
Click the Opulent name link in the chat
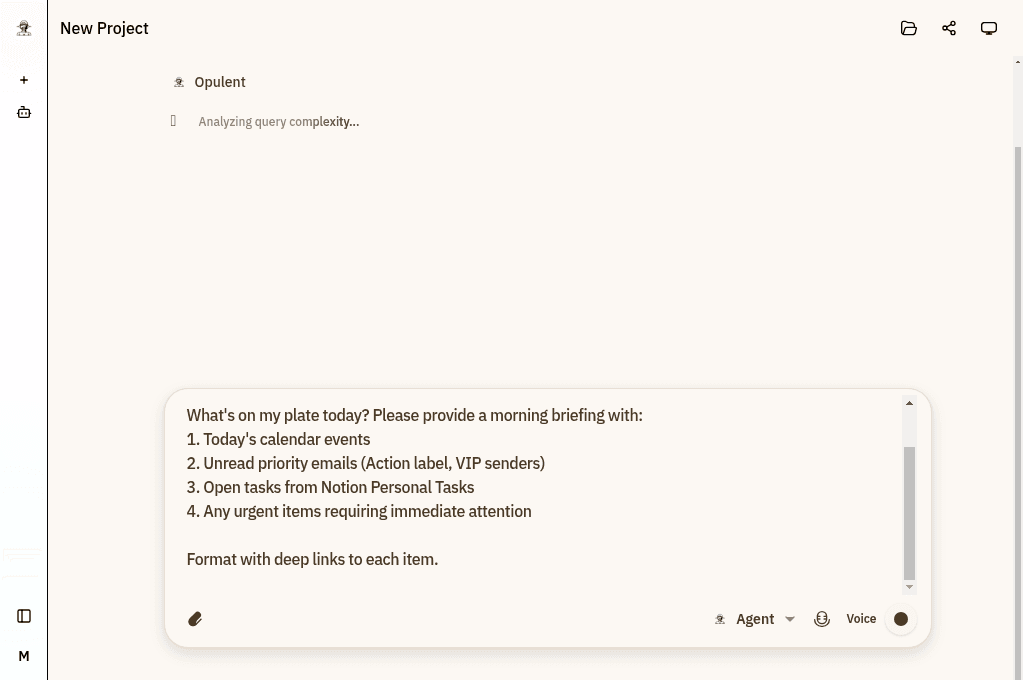click(x=220, y=81)
